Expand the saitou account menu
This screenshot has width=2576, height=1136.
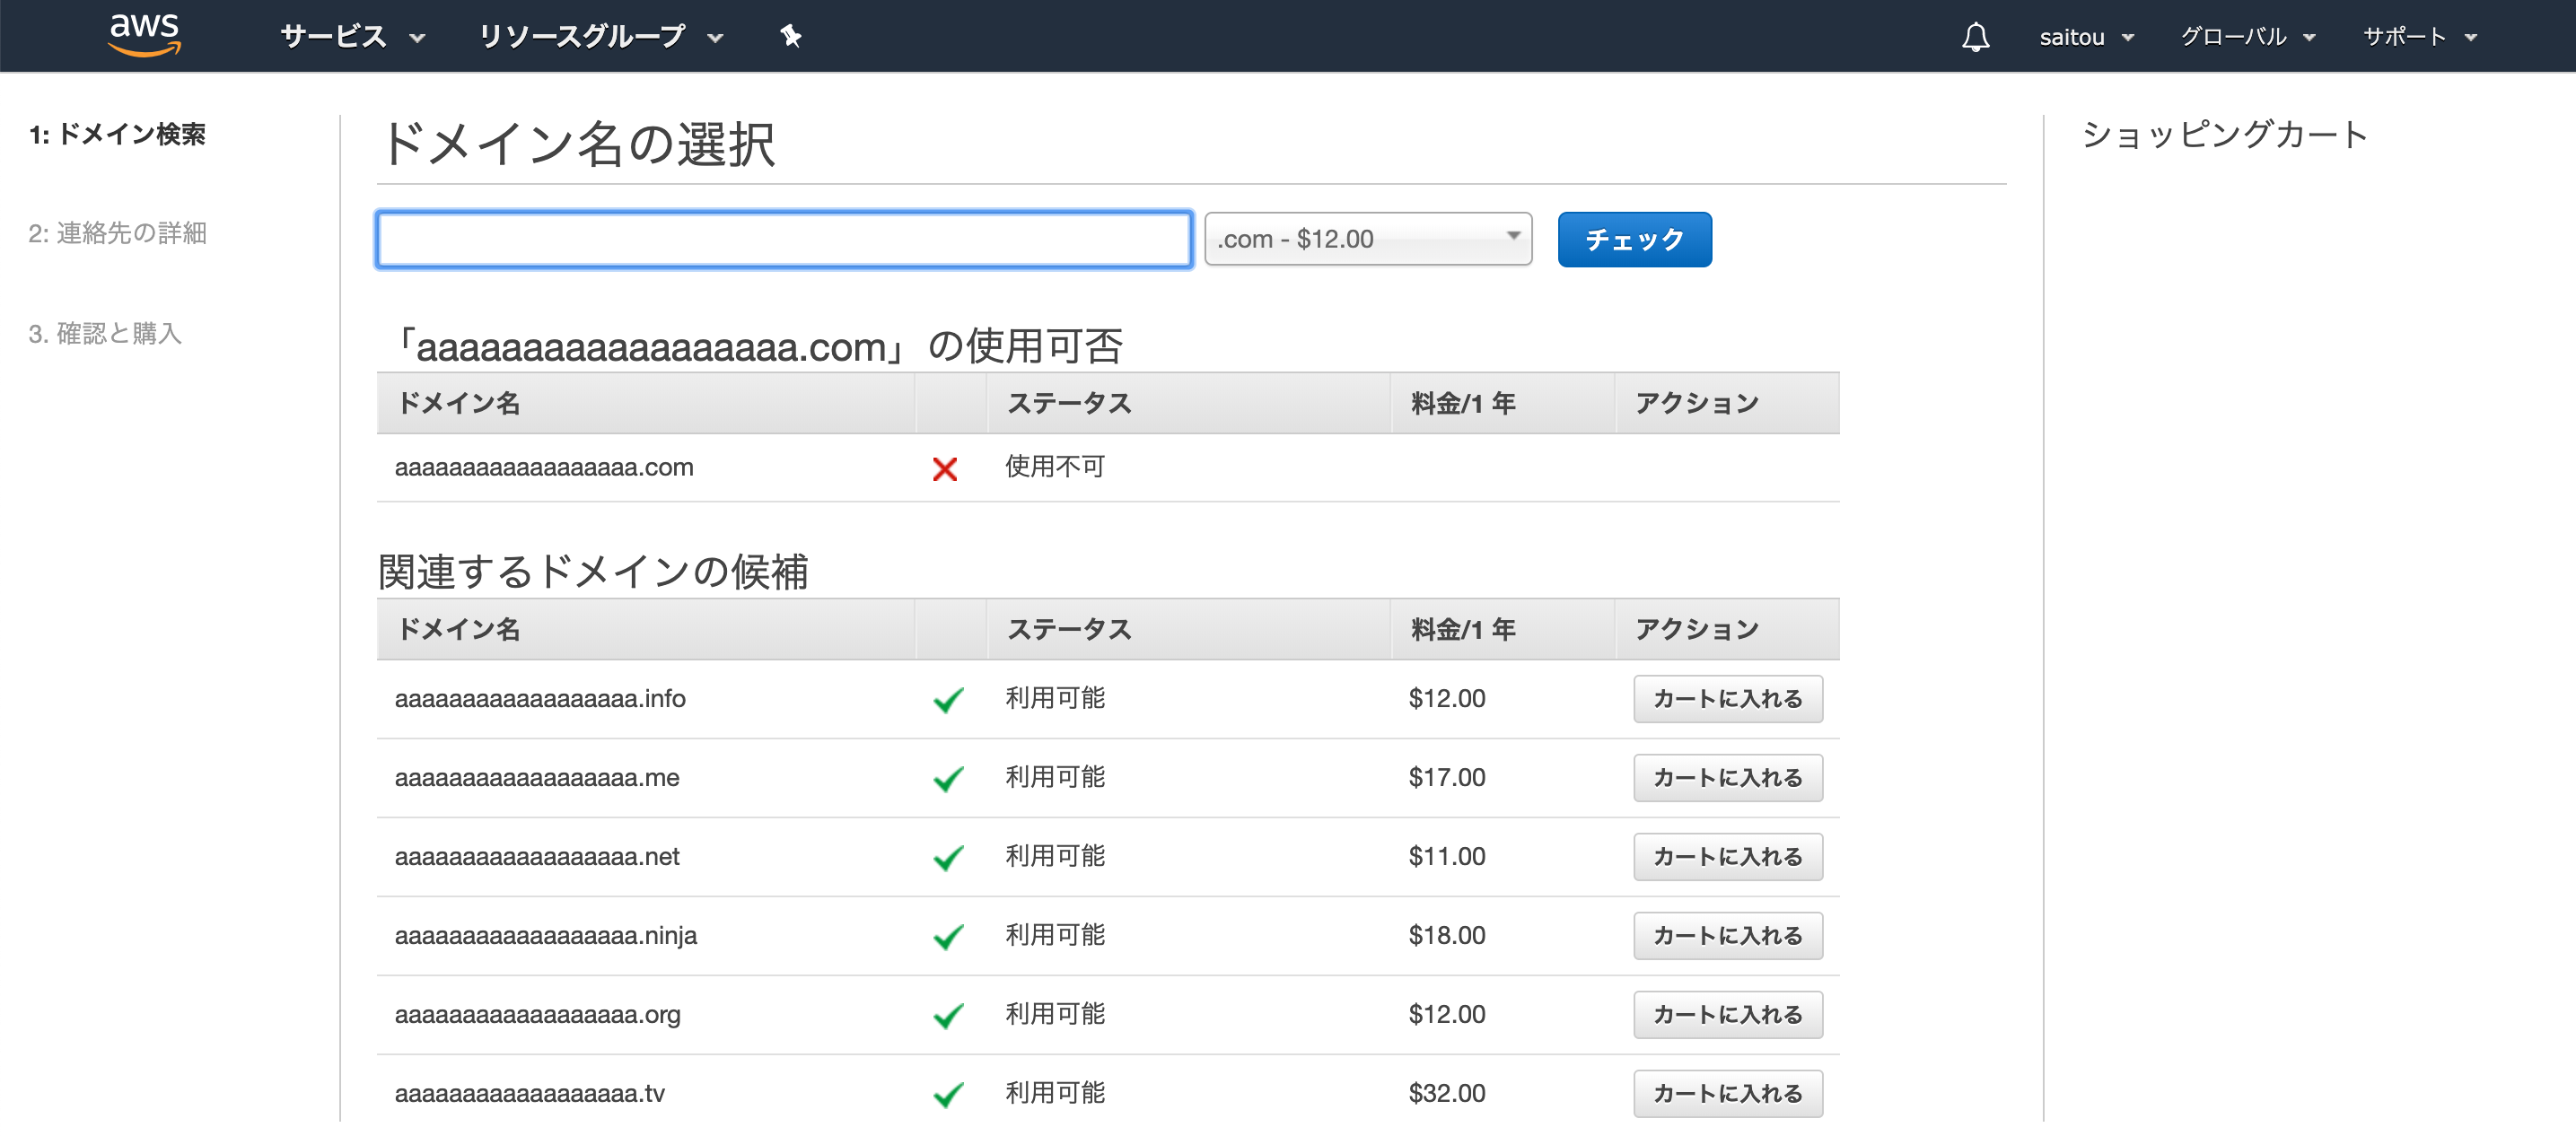pyautogui.click(x=2087, y=36)
